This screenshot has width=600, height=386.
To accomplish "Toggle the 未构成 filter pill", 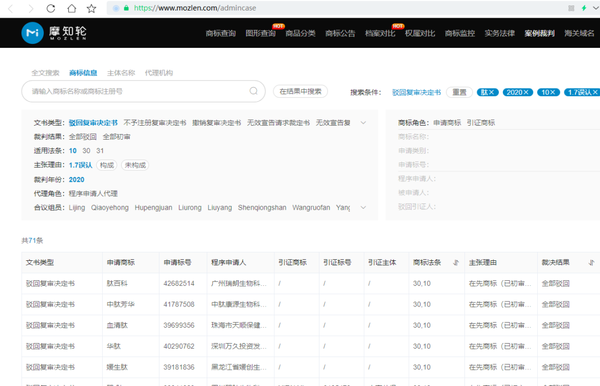I will point(135,165).
